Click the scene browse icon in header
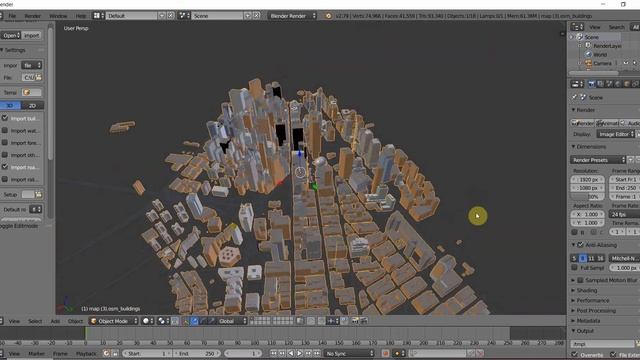Image resolution: width=640 pixels, height=360 pixels. (x=184, y=16)
